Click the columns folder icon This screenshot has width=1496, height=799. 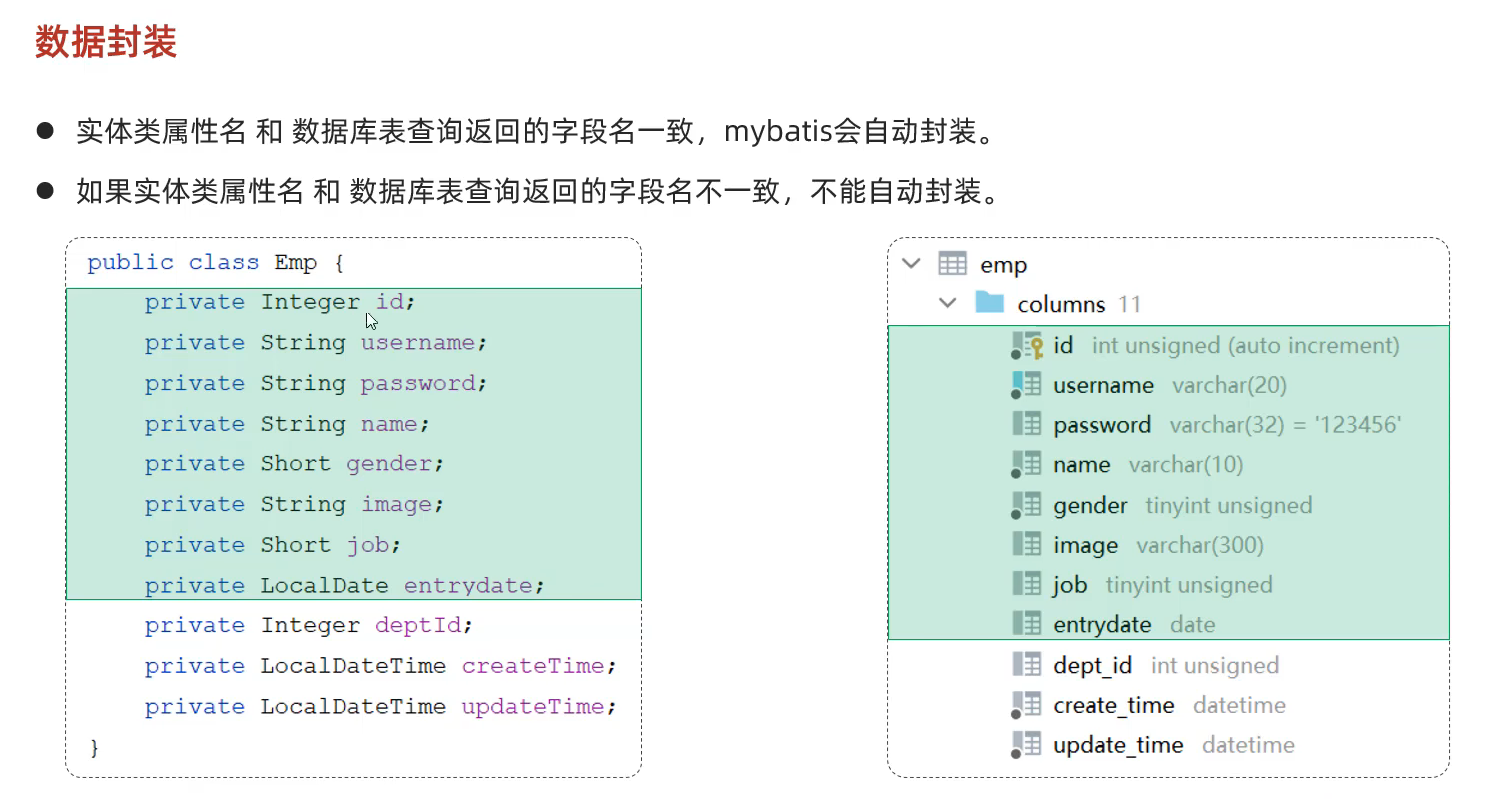point(989,303)
